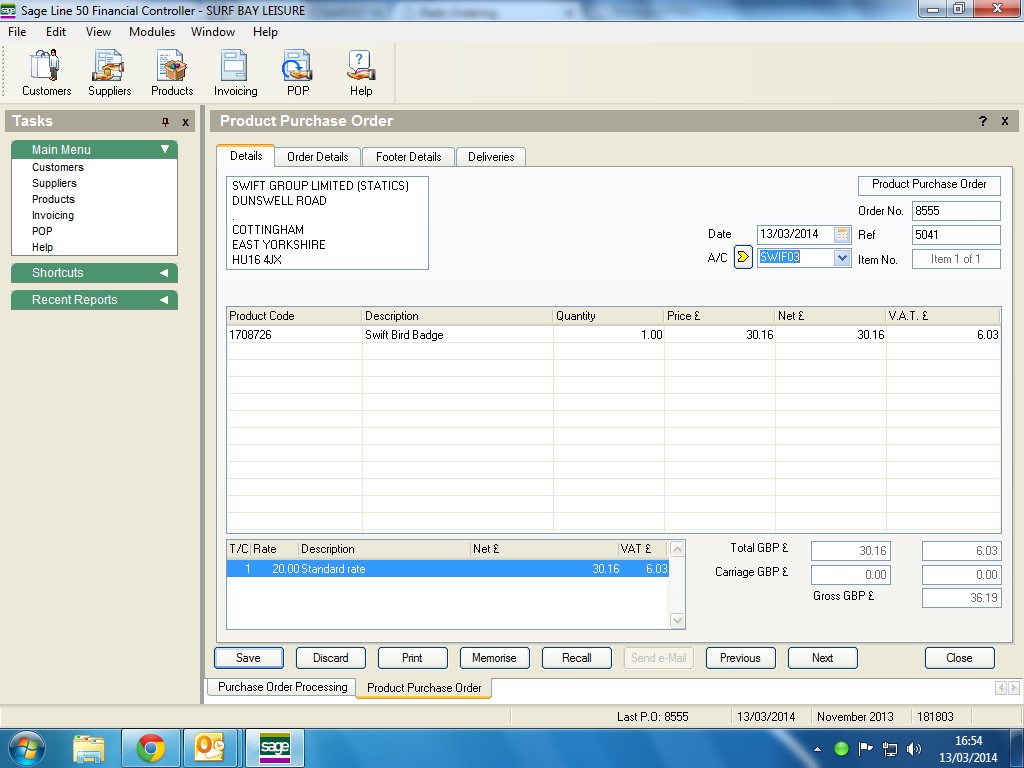
Task: Open the Suppliers toolbar icon
Action: (x=109, y=73)
